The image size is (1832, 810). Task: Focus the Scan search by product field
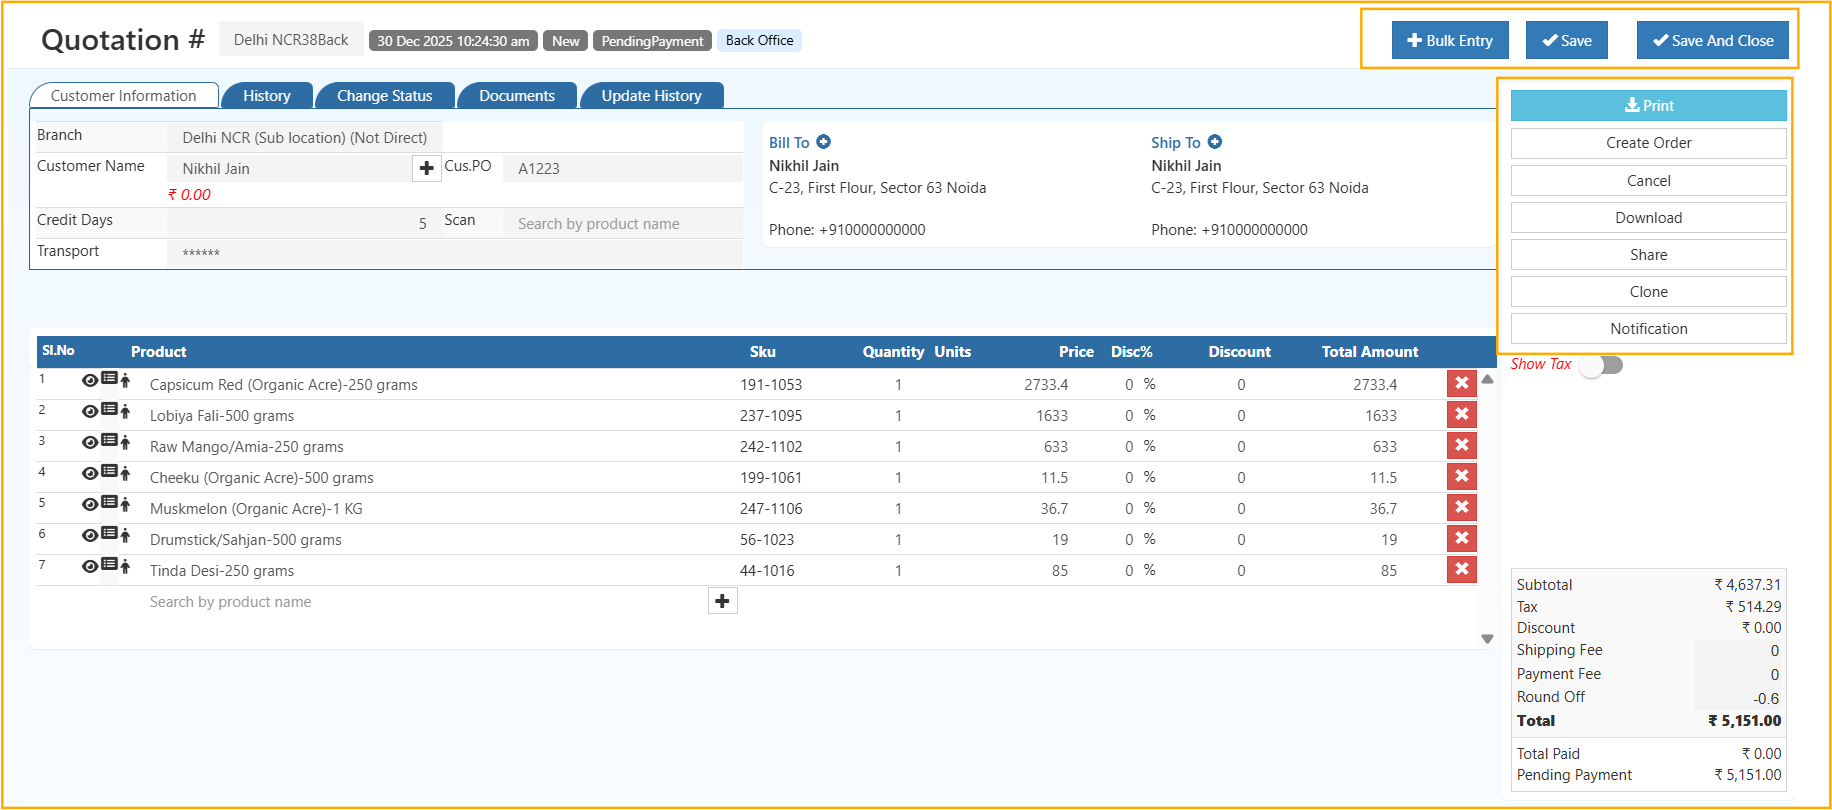click(622, 224)
